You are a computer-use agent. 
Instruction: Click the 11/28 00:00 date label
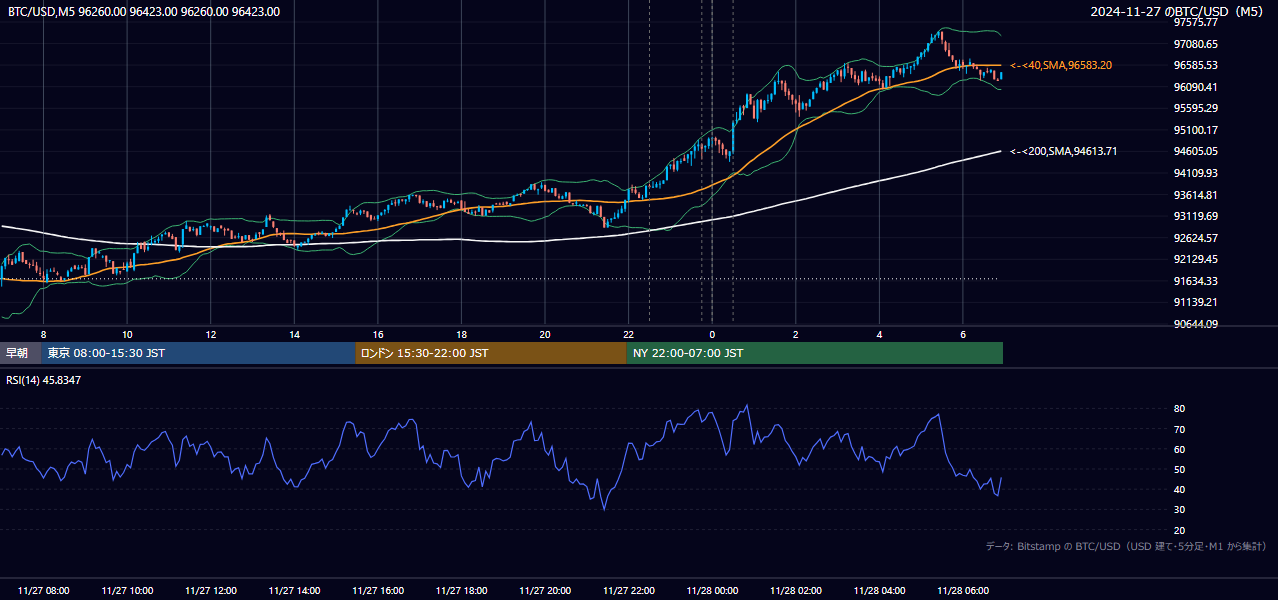(712, 591)
